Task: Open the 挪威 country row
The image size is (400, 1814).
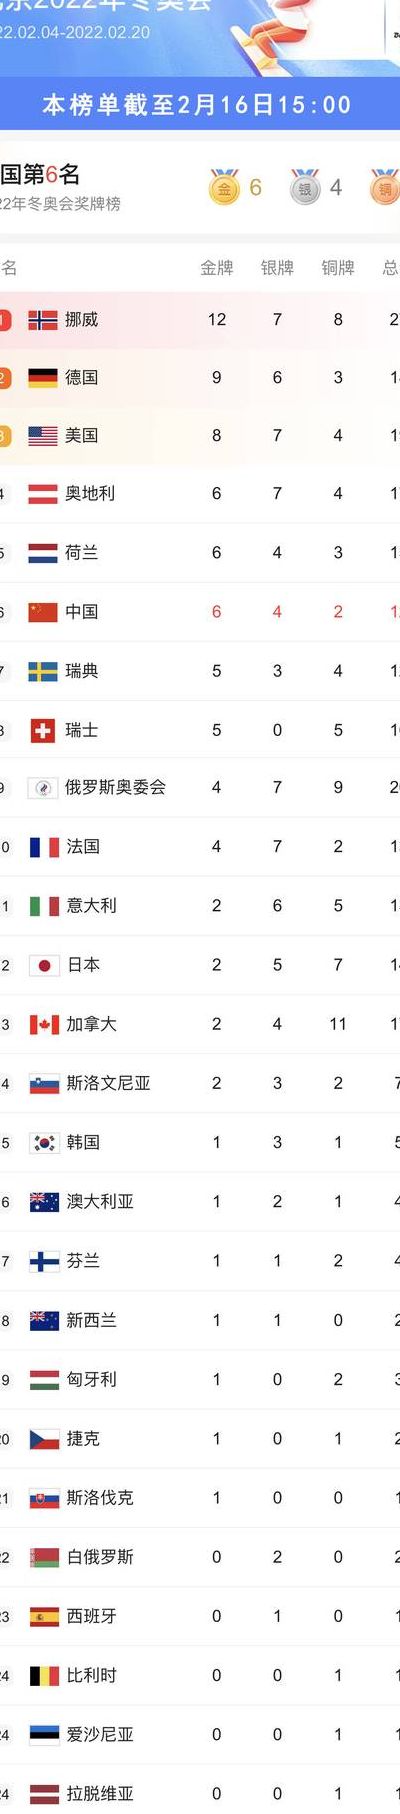Action: coord(200,320)
